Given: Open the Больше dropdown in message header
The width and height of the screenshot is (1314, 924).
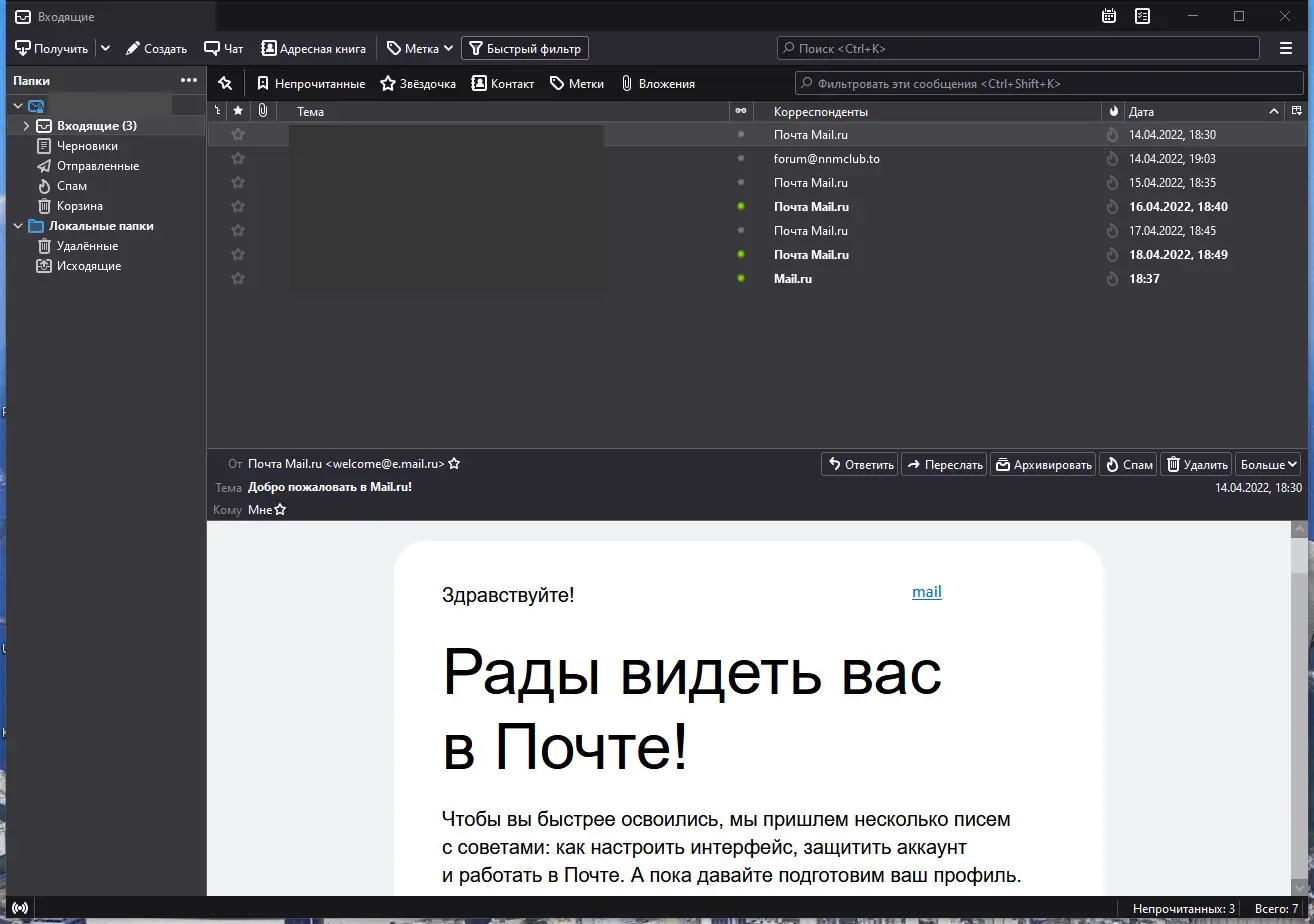Looking at the screenshot, I should 1268,464.
